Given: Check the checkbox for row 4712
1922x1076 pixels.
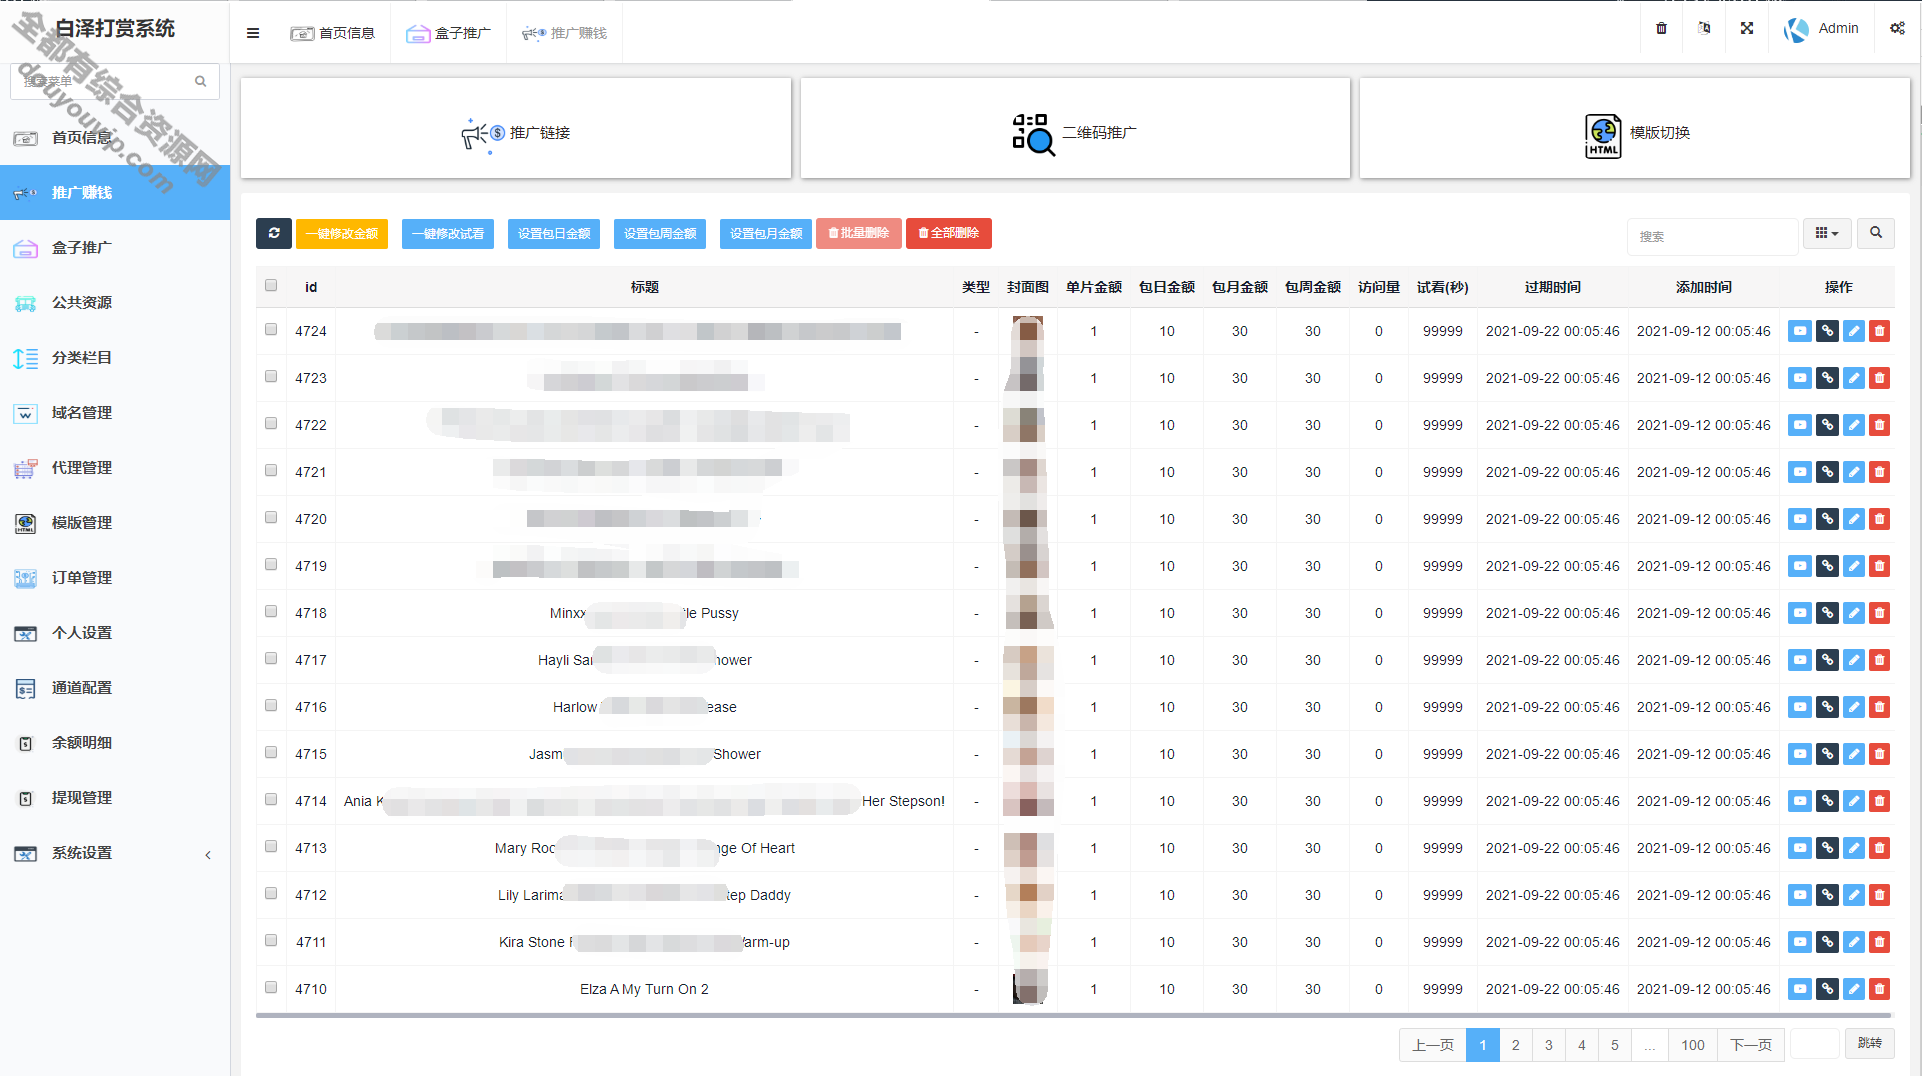Looking at the screenshot, I should (271, 893).
